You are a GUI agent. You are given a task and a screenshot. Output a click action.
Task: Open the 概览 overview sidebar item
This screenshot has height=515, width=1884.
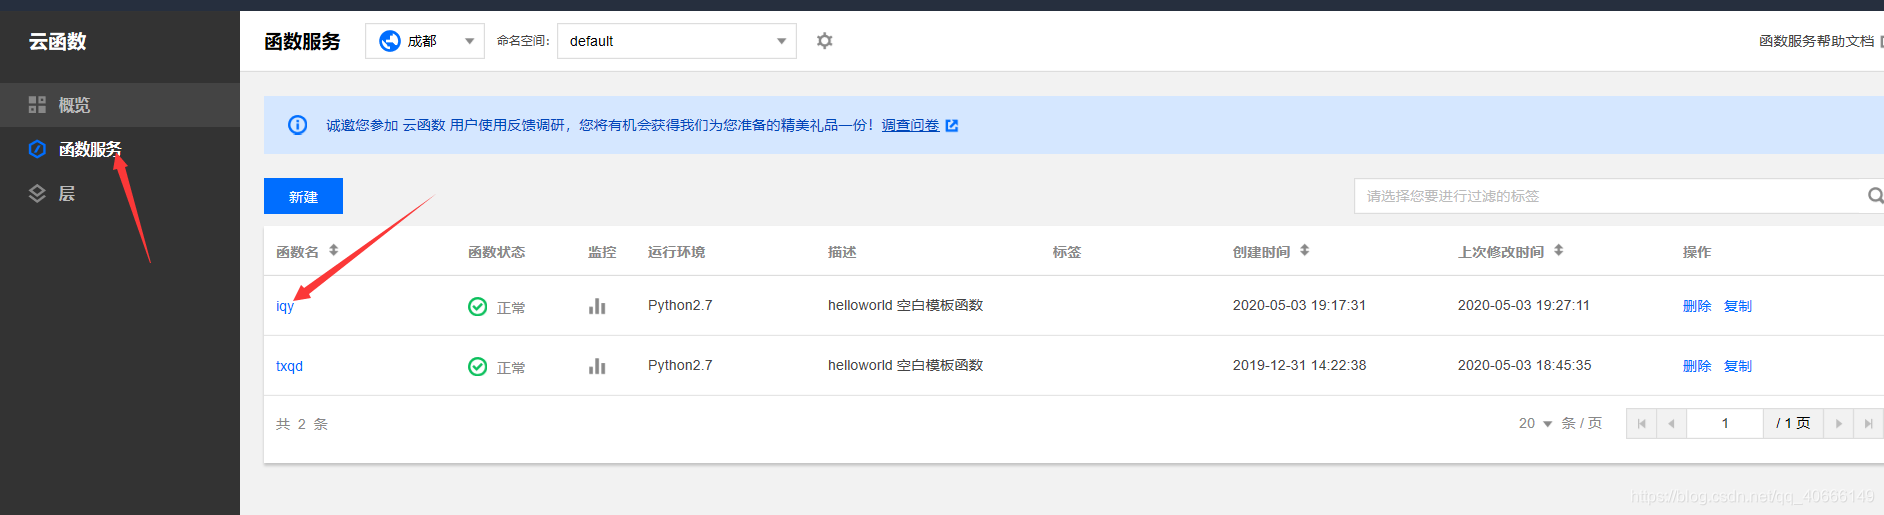[x=120, y=105]
